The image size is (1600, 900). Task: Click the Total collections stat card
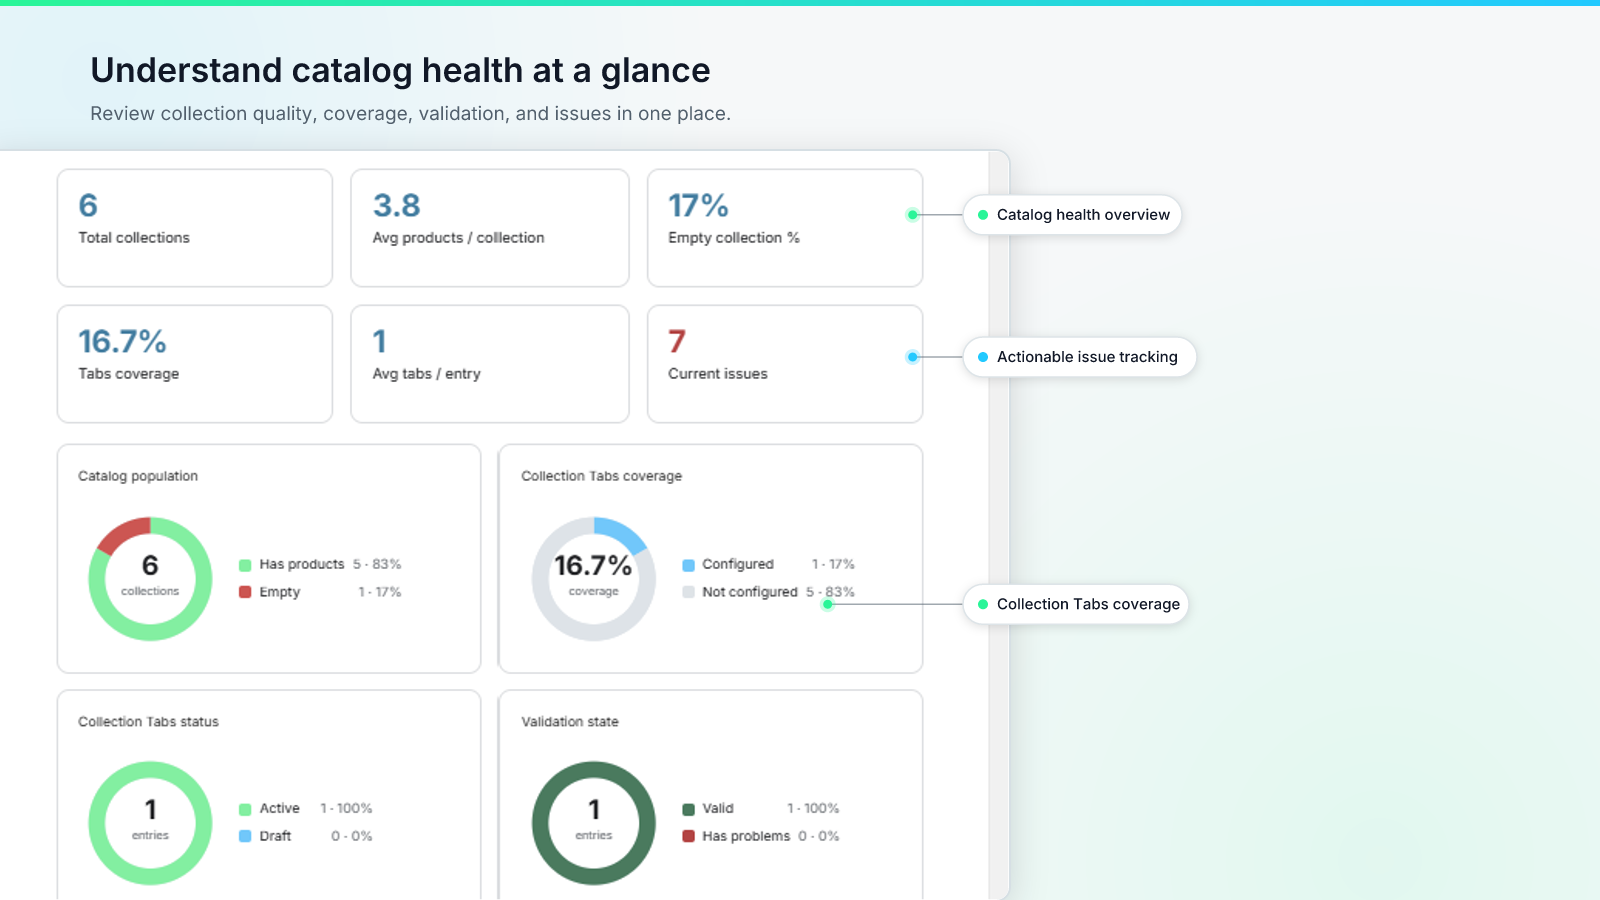195,228
